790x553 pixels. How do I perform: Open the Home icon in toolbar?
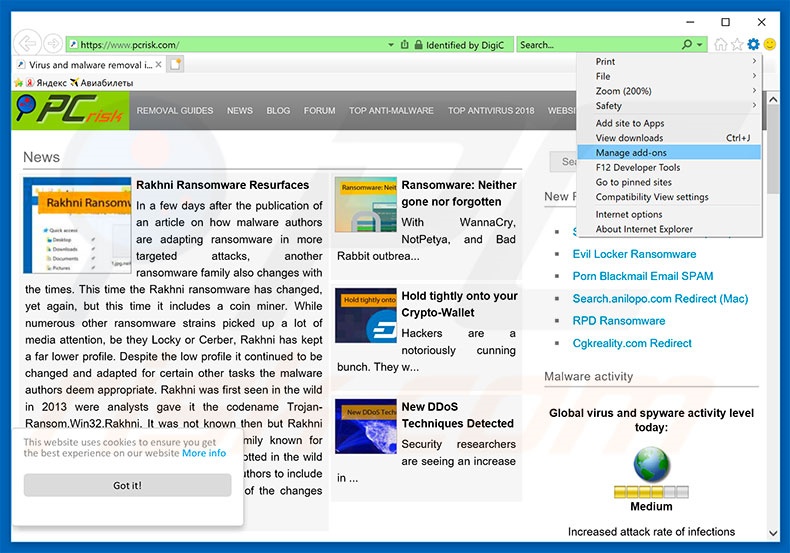721,45
